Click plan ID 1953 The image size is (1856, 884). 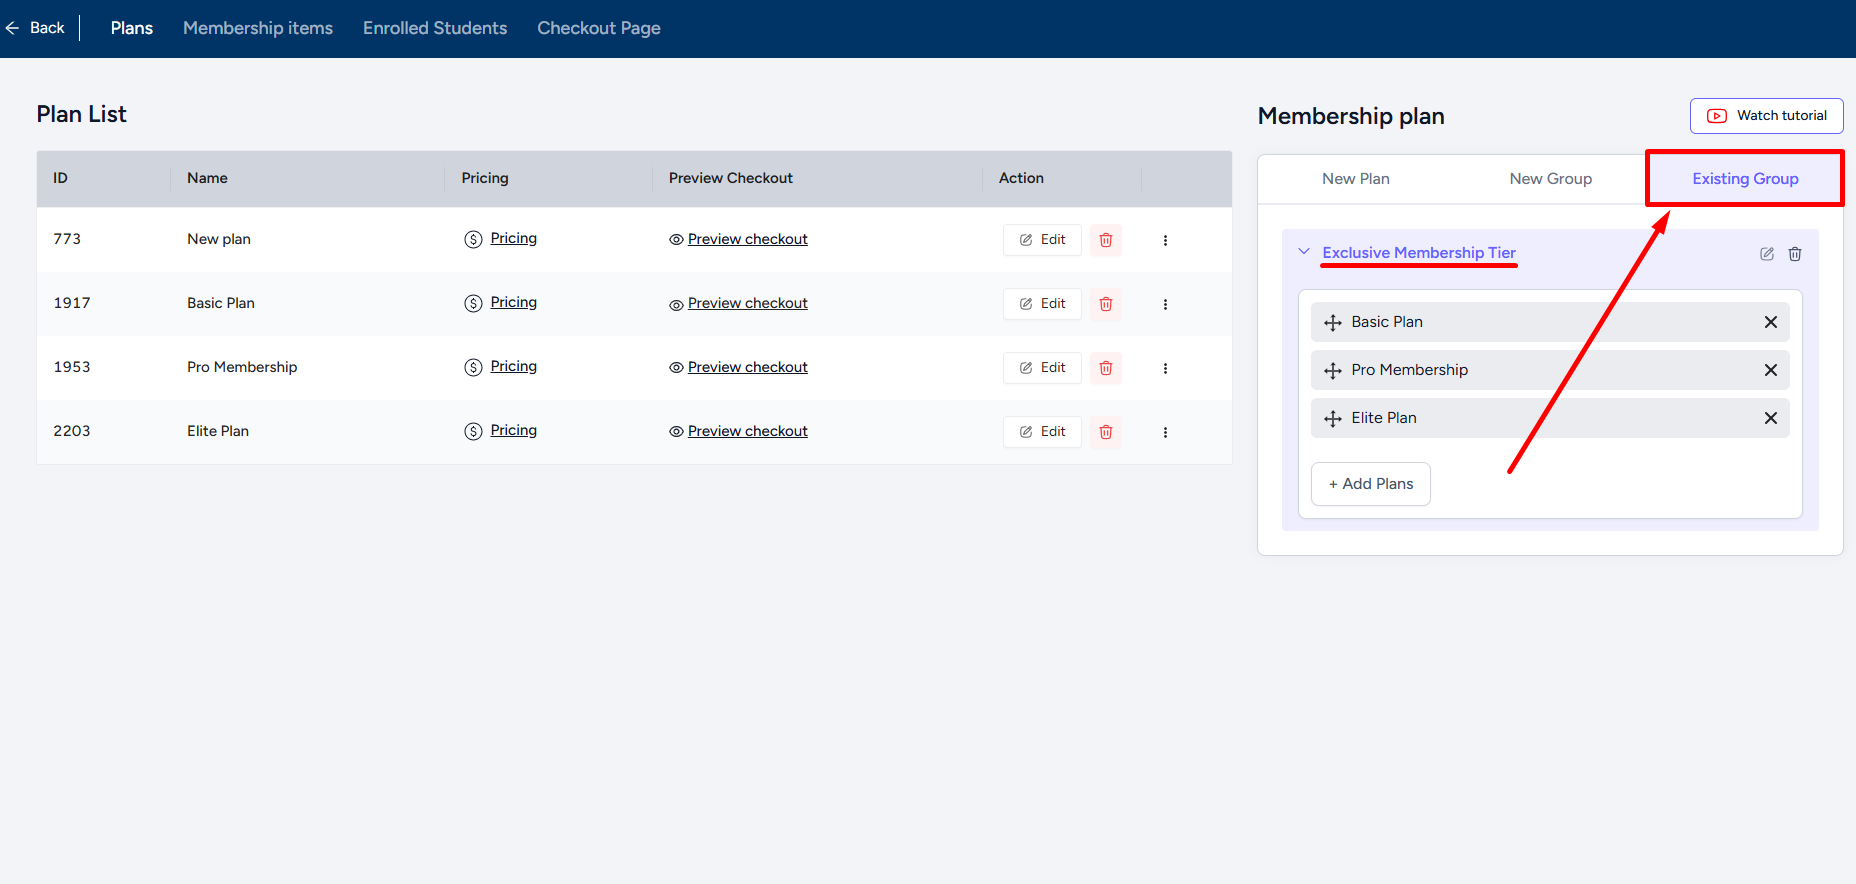pyautogui.click(x=72, y=367)
